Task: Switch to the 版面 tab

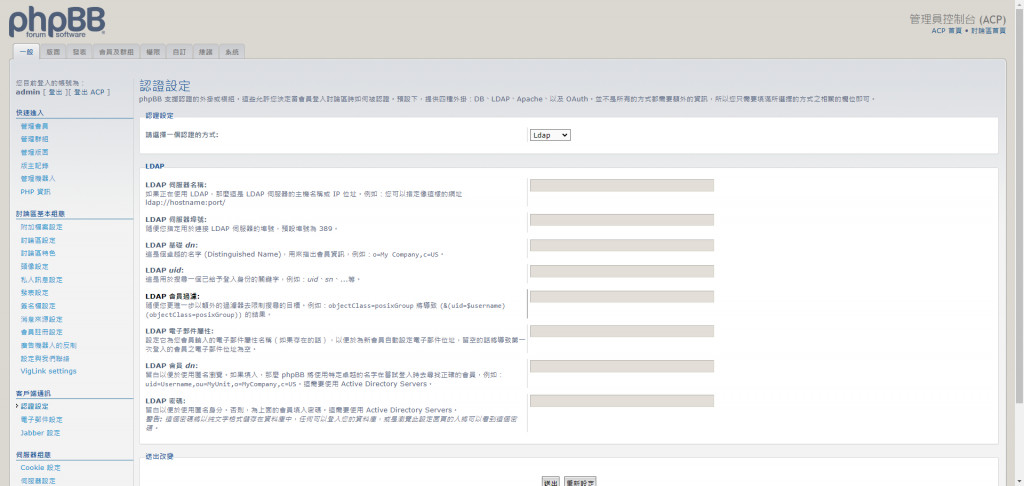Action: 54,52
